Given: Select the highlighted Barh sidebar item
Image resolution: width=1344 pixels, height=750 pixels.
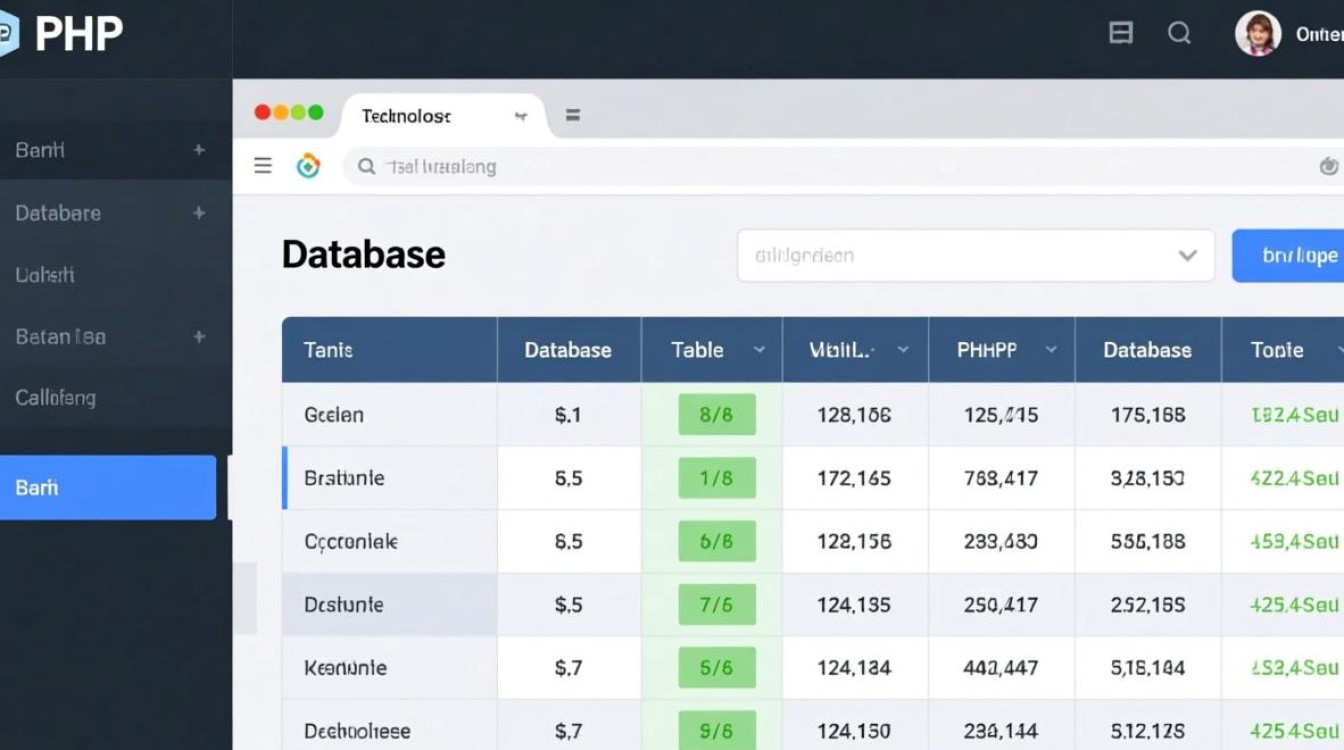Looking at the screenshot, I should tap(108, 487).
